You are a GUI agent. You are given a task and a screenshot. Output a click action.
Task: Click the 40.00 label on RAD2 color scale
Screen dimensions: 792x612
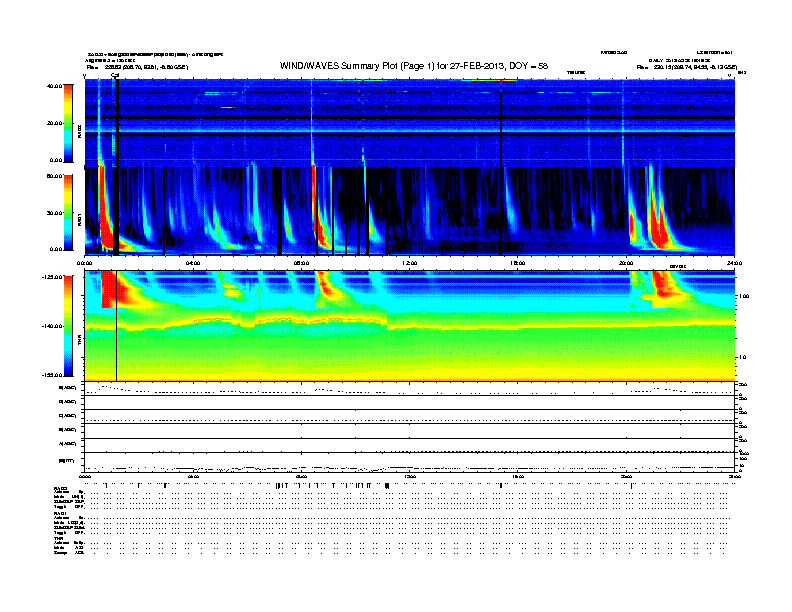coord(54,86)
